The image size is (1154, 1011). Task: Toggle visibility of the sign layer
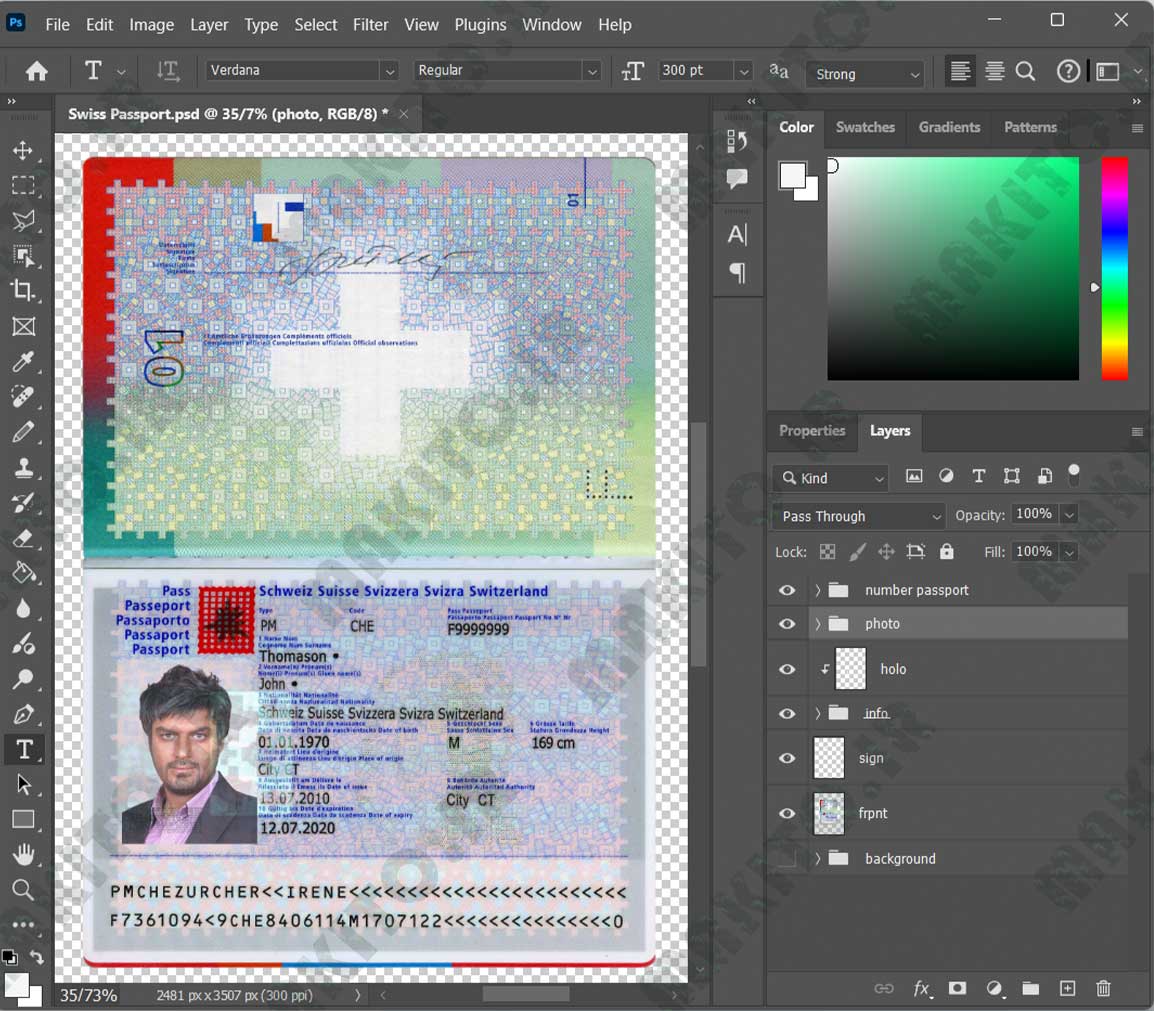pyautogui.click(x=787, y=758)
